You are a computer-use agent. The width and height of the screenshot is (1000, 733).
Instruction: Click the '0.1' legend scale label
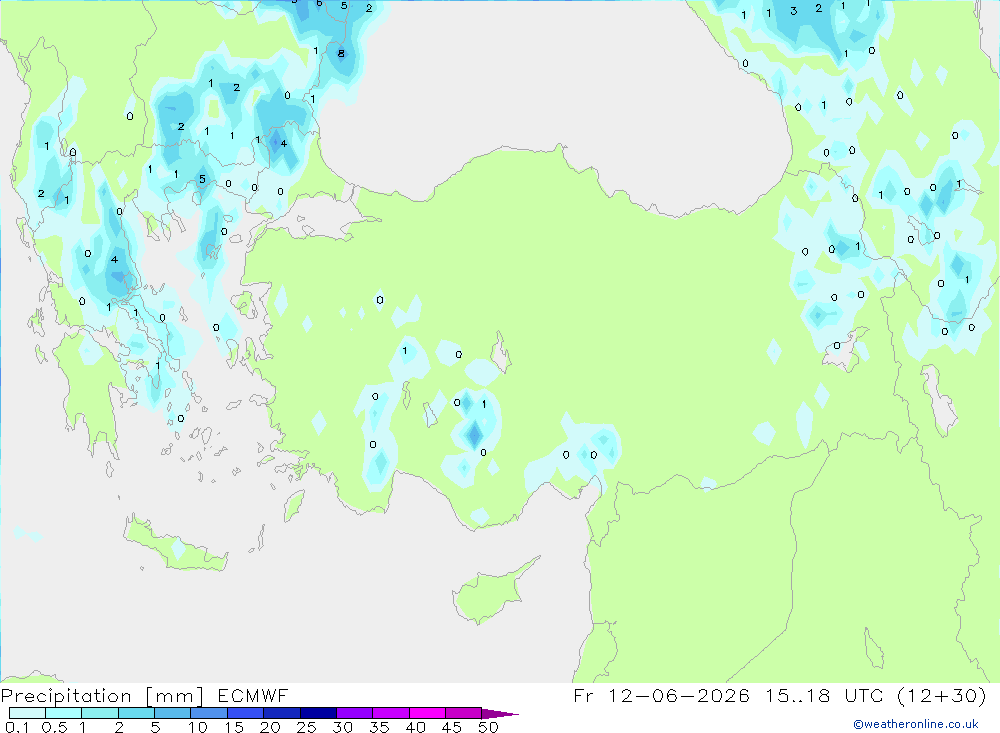pos(17,727)
